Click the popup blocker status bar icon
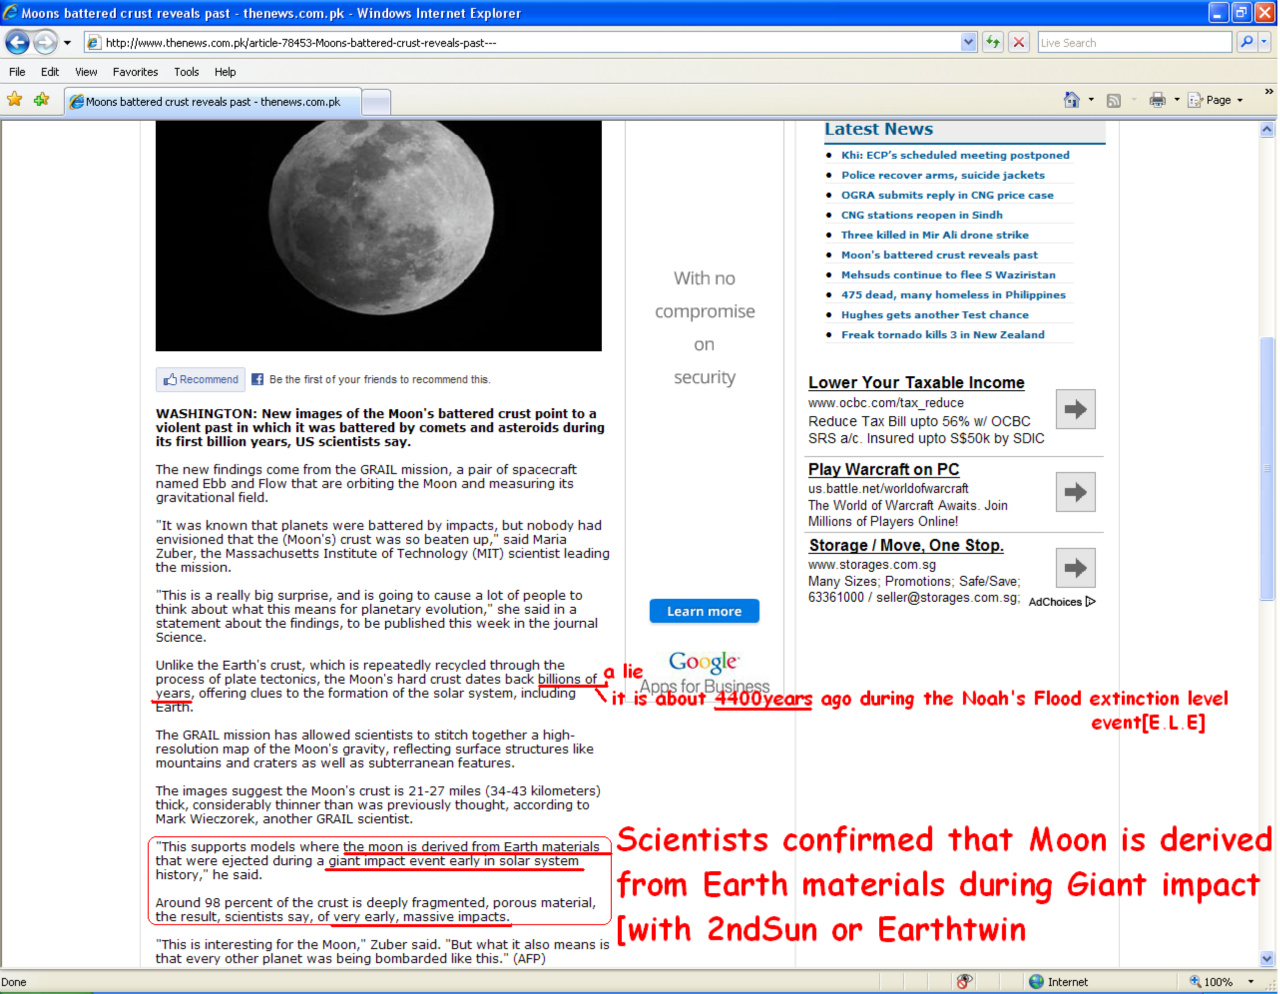1280x994 pixels. coord(964,982)
